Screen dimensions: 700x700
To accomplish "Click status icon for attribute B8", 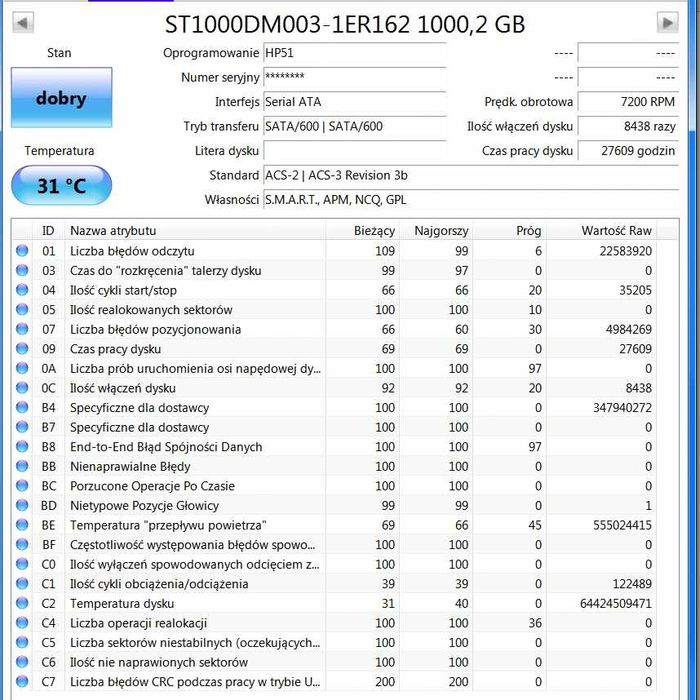I will pyautogui.click(x=22, y=446).
